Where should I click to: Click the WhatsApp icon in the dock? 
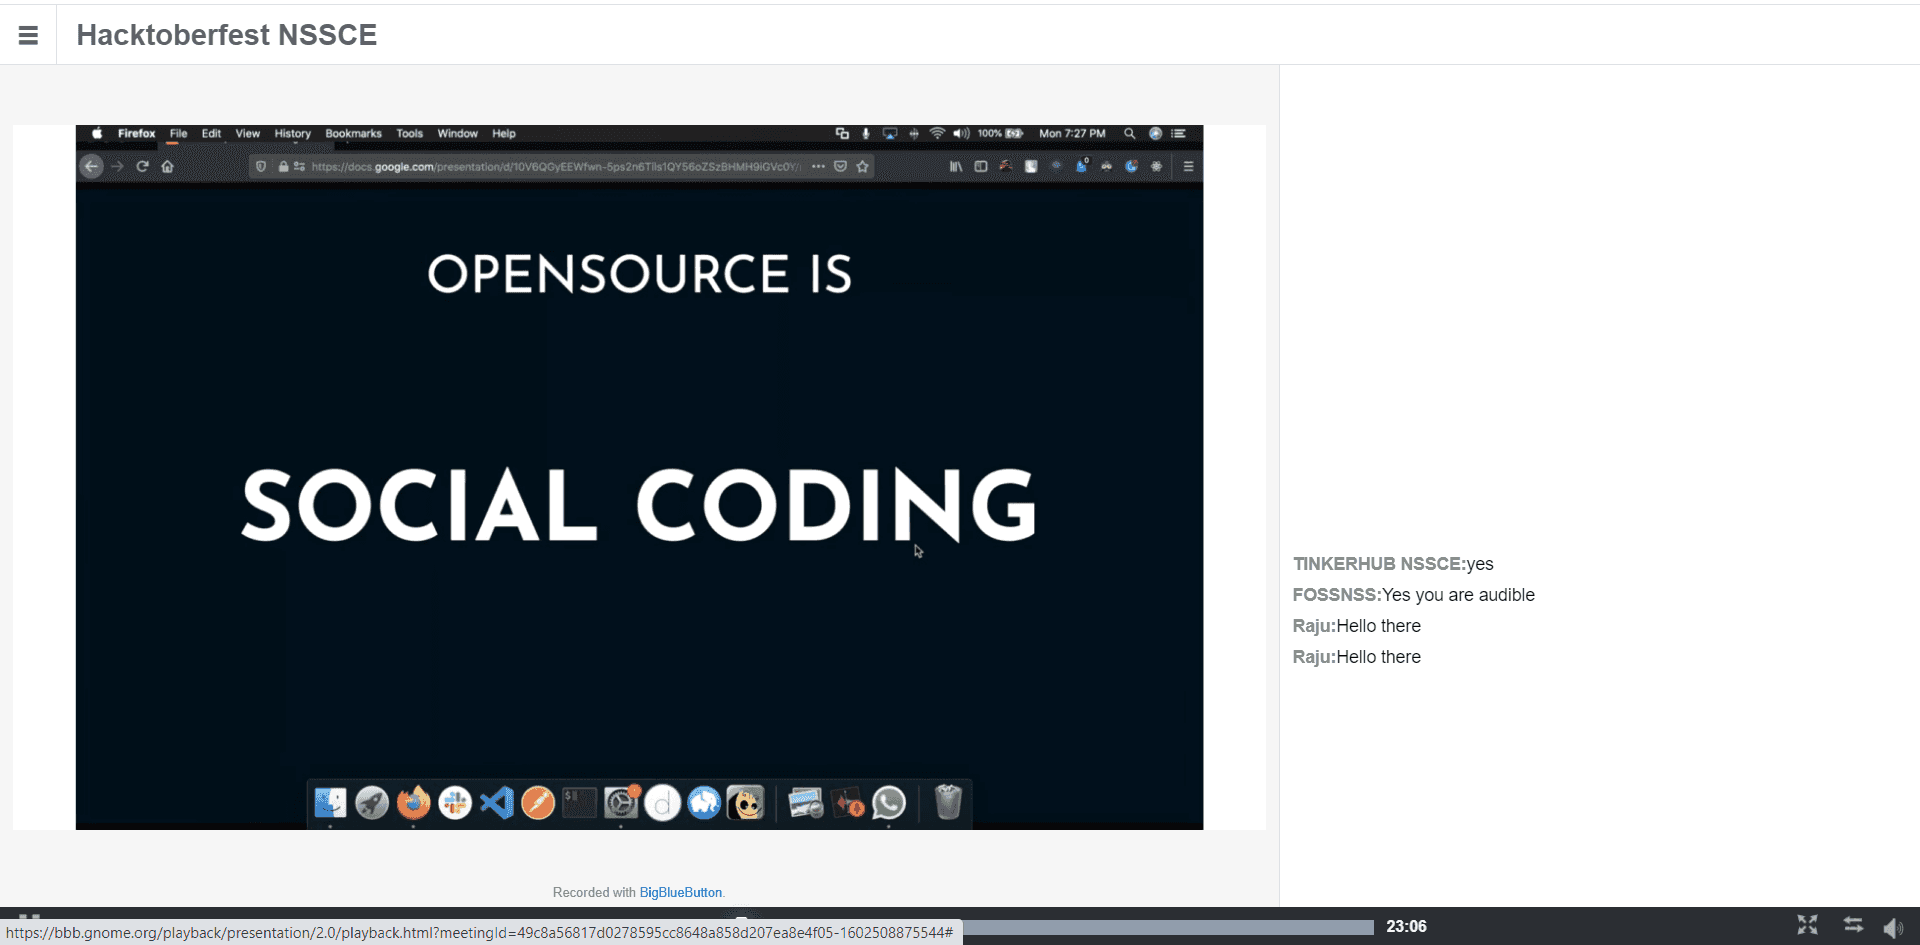(x=889, y=802)
